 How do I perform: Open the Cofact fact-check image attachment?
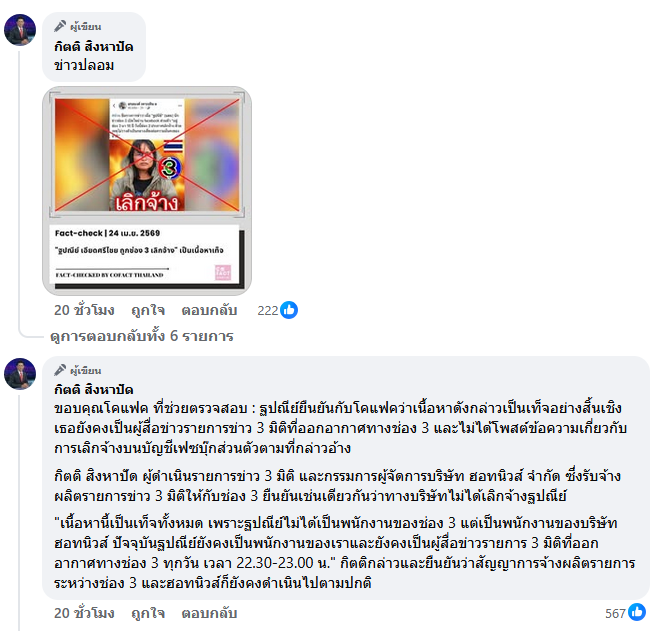[x=147, y=191]
